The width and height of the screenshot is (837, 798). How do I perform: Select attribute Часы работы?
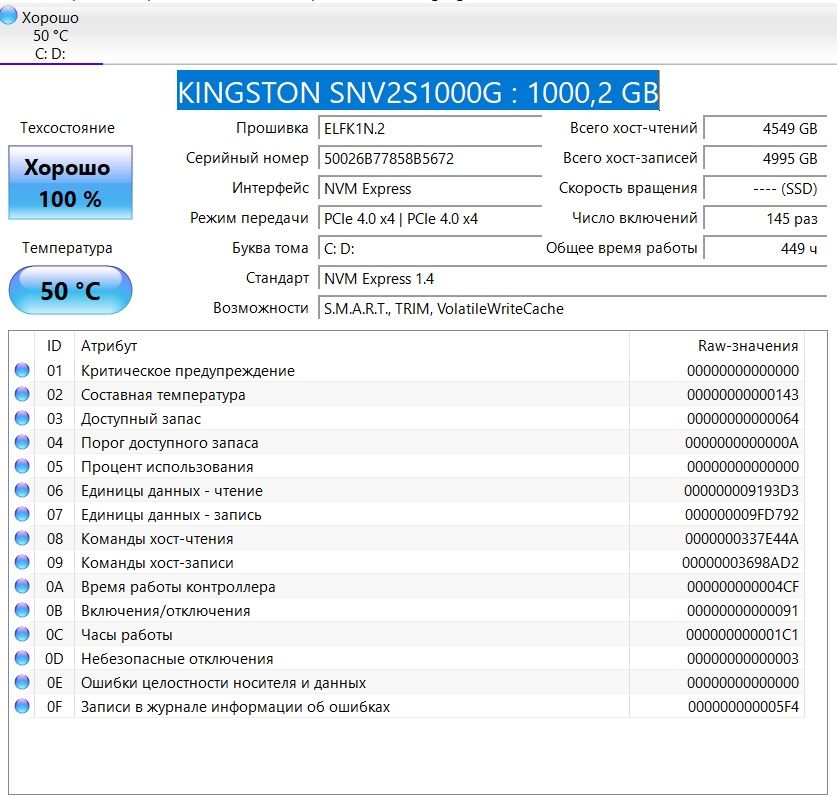coord(127,635)
